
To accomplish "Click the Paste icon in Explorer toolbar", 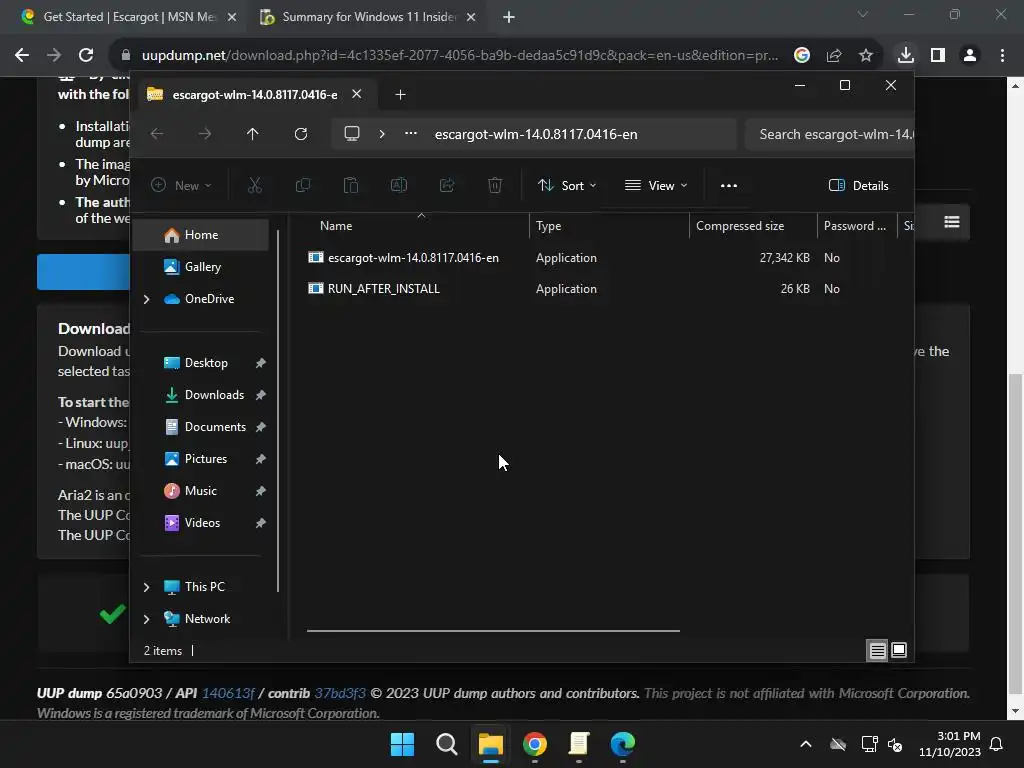I will pyautogui.click(x=351, y=185).
